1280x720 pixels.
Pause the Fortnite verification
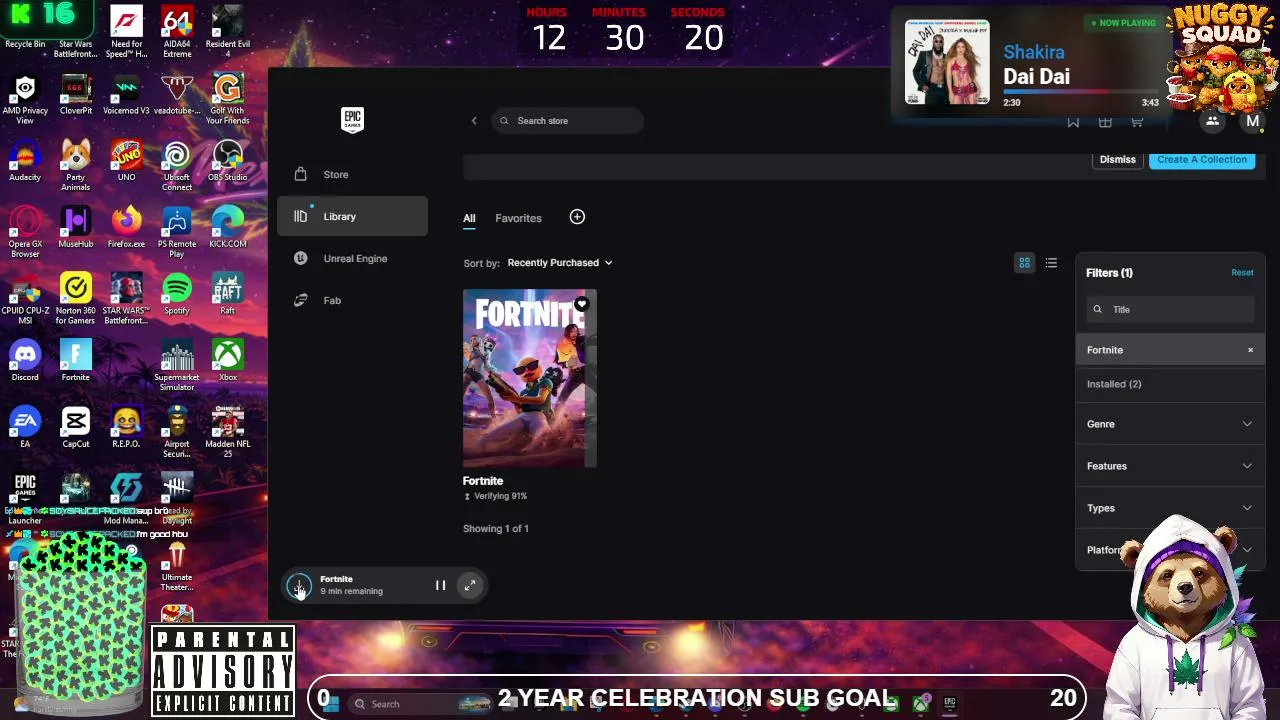440,586
